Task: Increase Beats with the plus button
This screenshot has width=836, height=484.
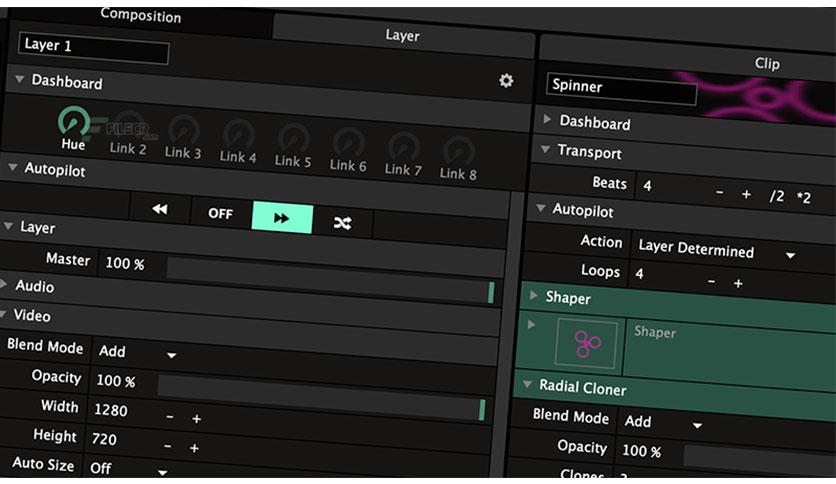Action: [x=746, y=195]
